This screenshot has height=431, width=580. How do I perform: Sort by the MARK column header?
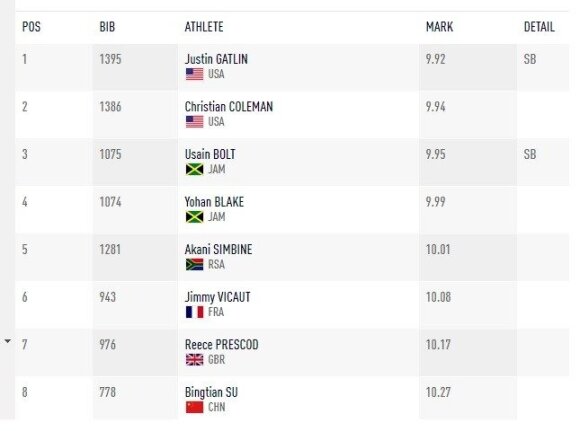pyautogui.click(x=439, y=27)
